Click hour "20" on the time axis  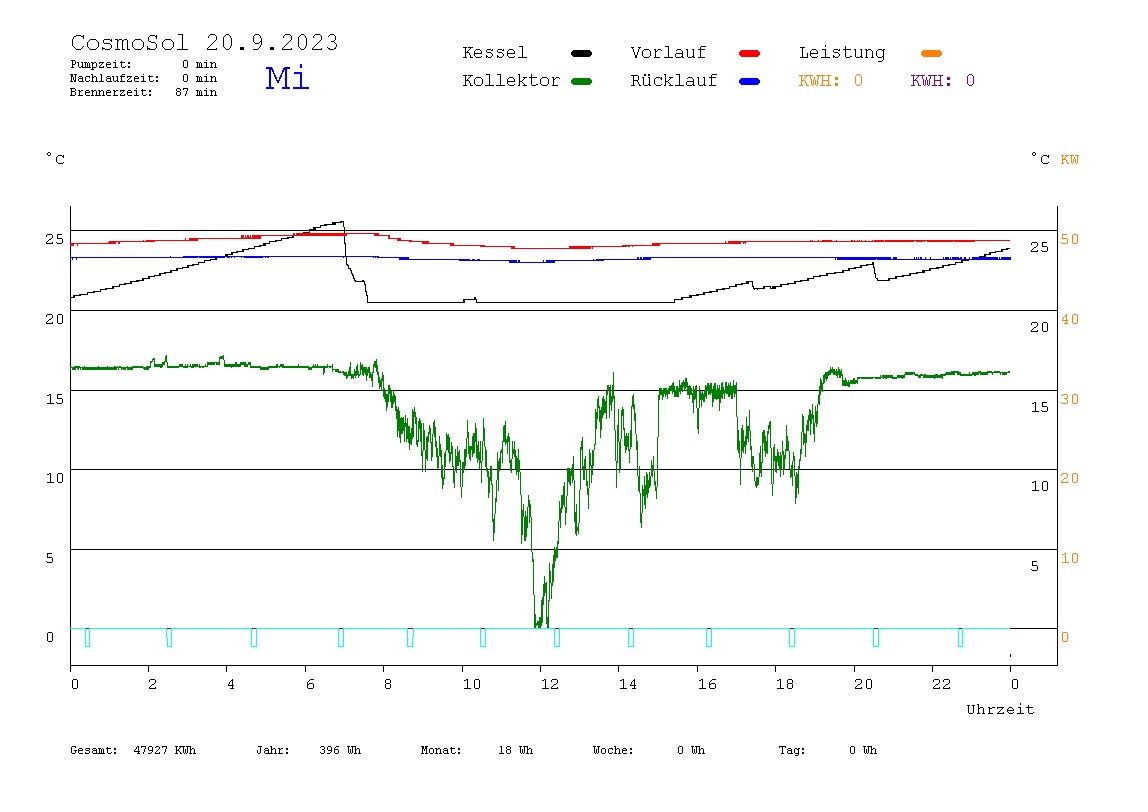tap(864, 684)
